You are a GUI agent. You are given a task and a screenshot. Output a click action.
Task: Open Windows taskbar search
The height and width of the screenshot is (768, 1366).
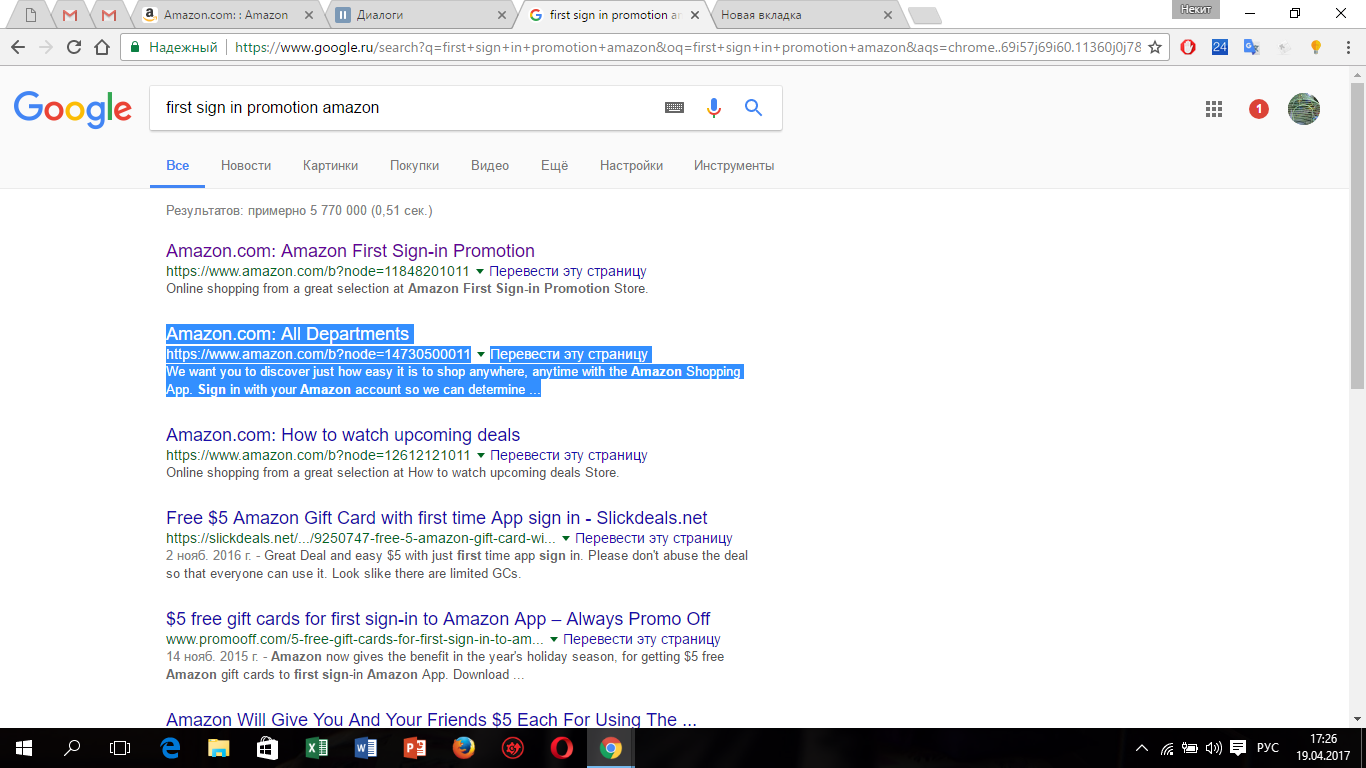click(x=72, y=748)
